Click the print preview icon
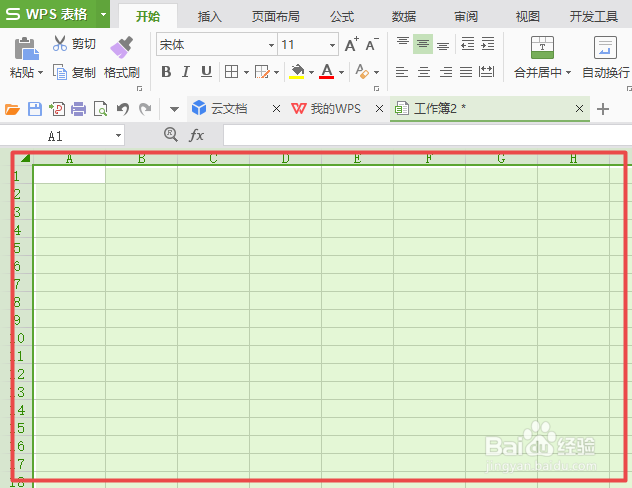The height and width of the screenshot is (488, 632). (100, 109)
